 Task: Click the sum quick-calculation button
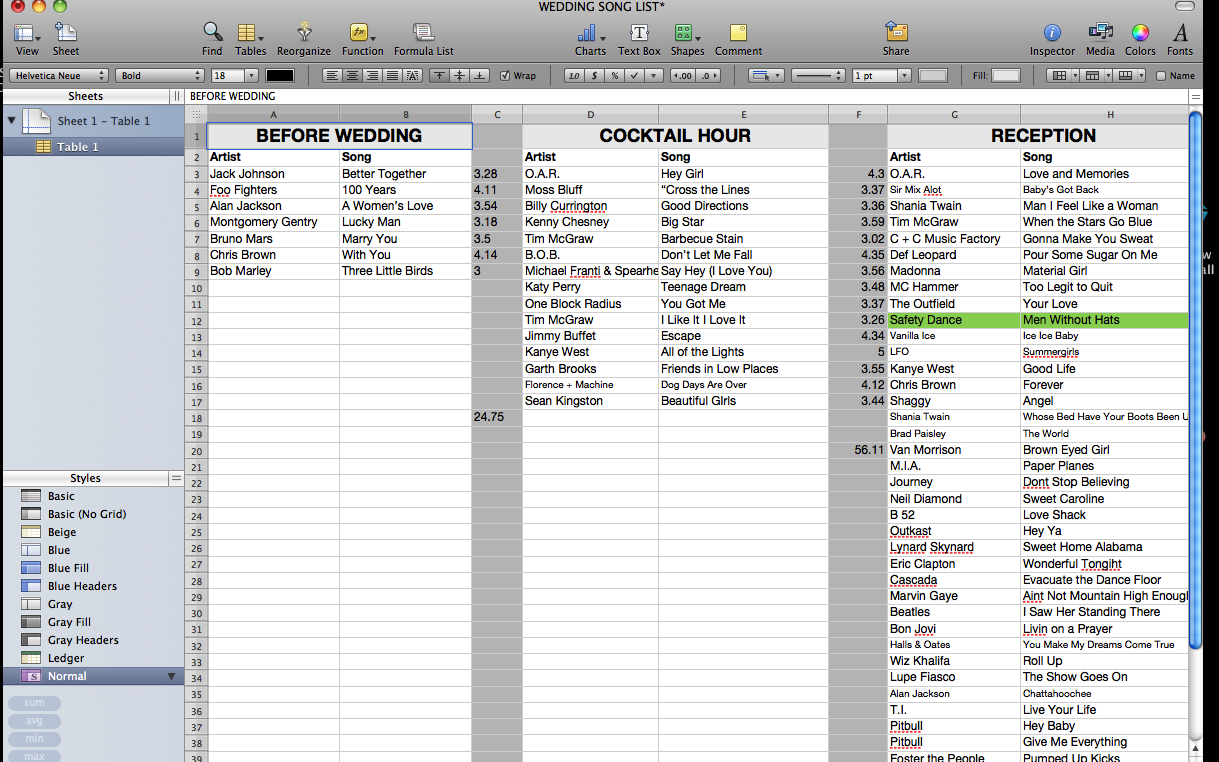(34, 703)
